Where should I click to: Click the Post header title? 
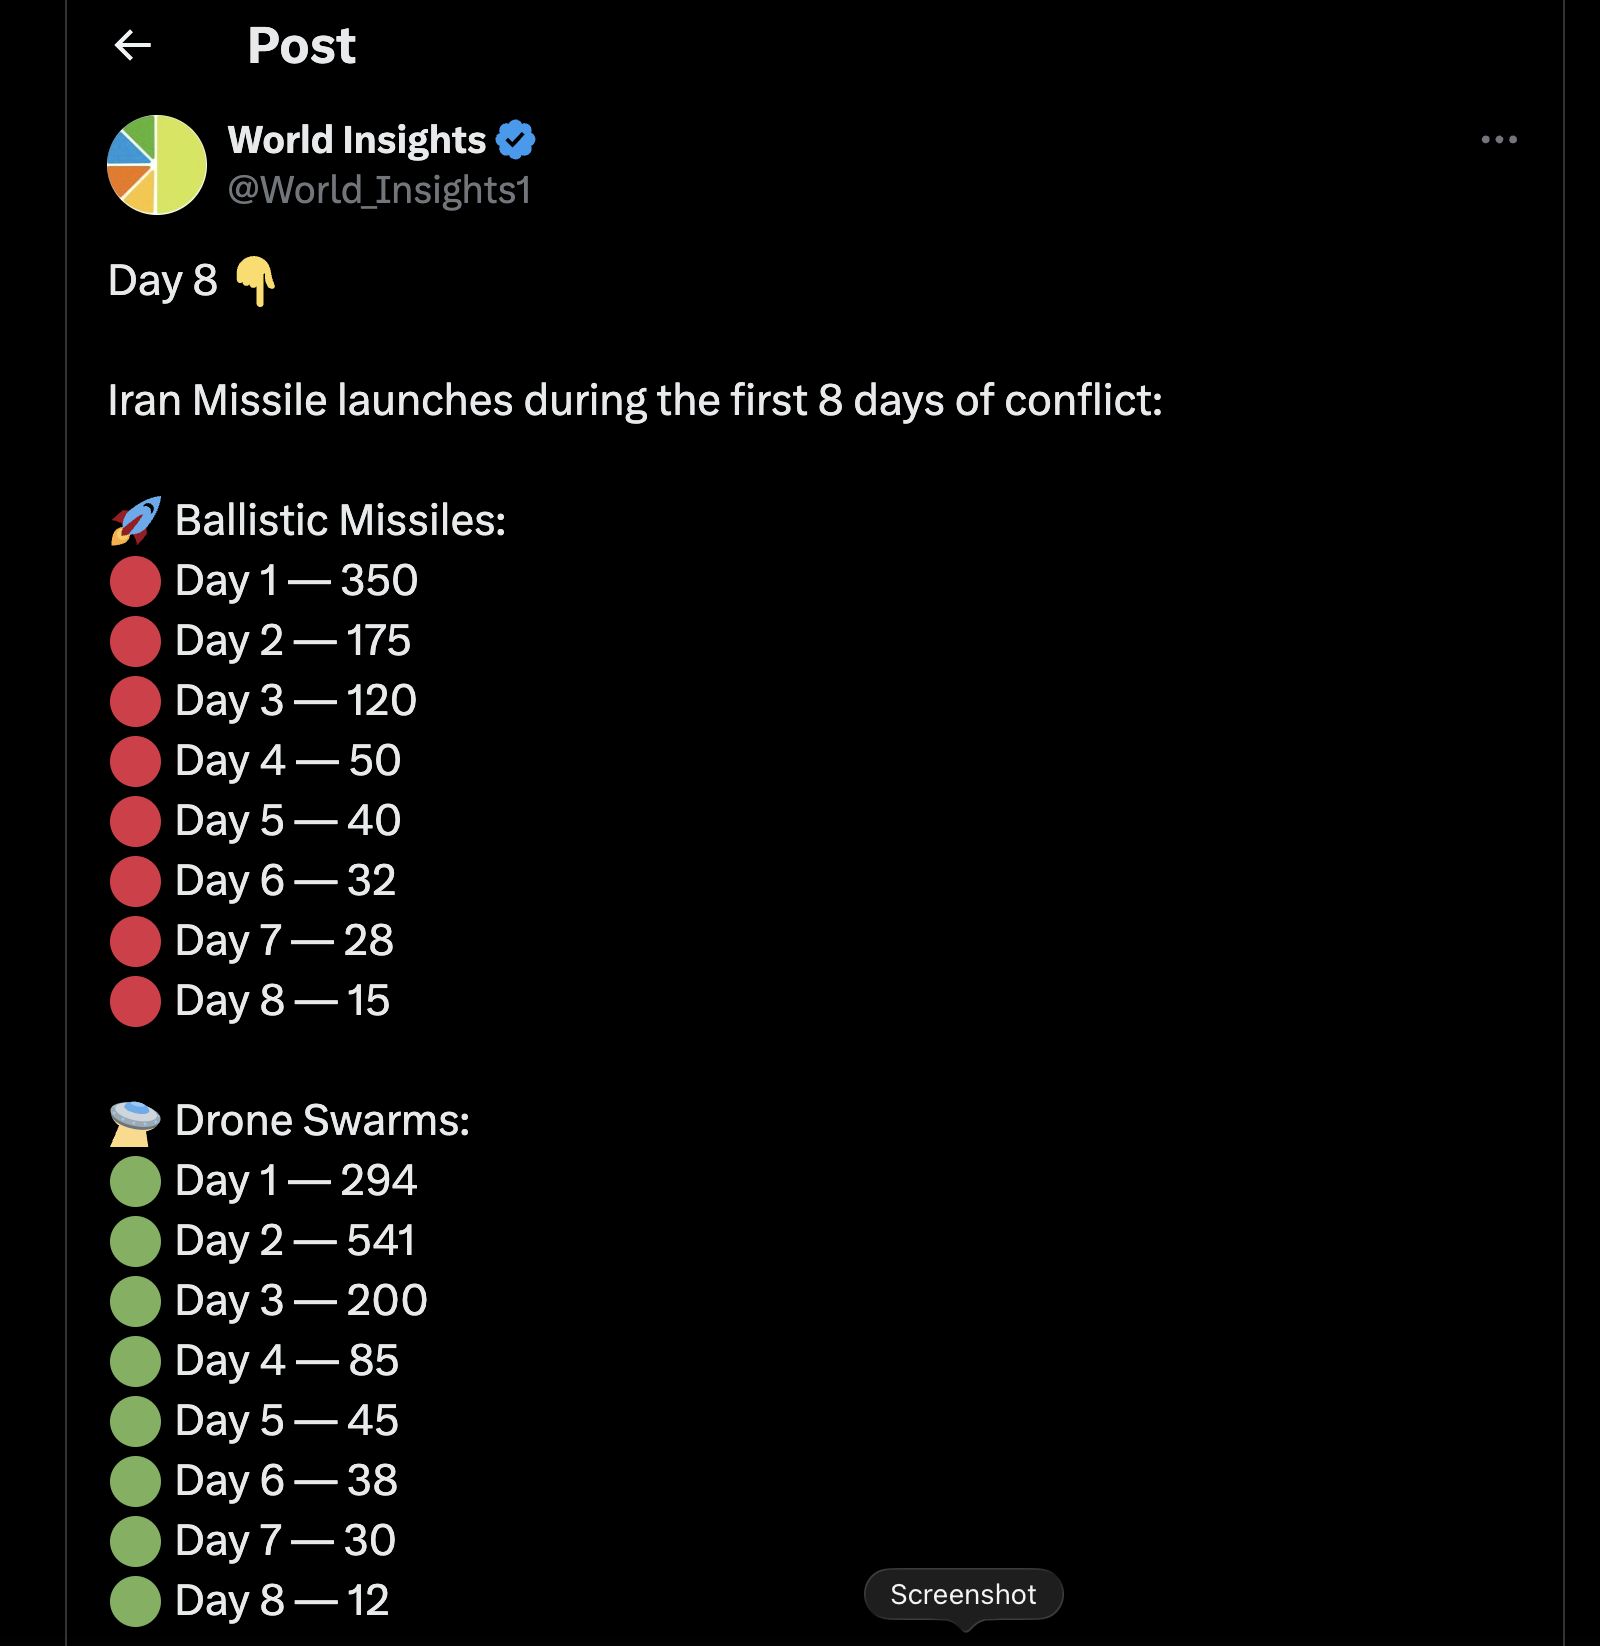point(301,46)
